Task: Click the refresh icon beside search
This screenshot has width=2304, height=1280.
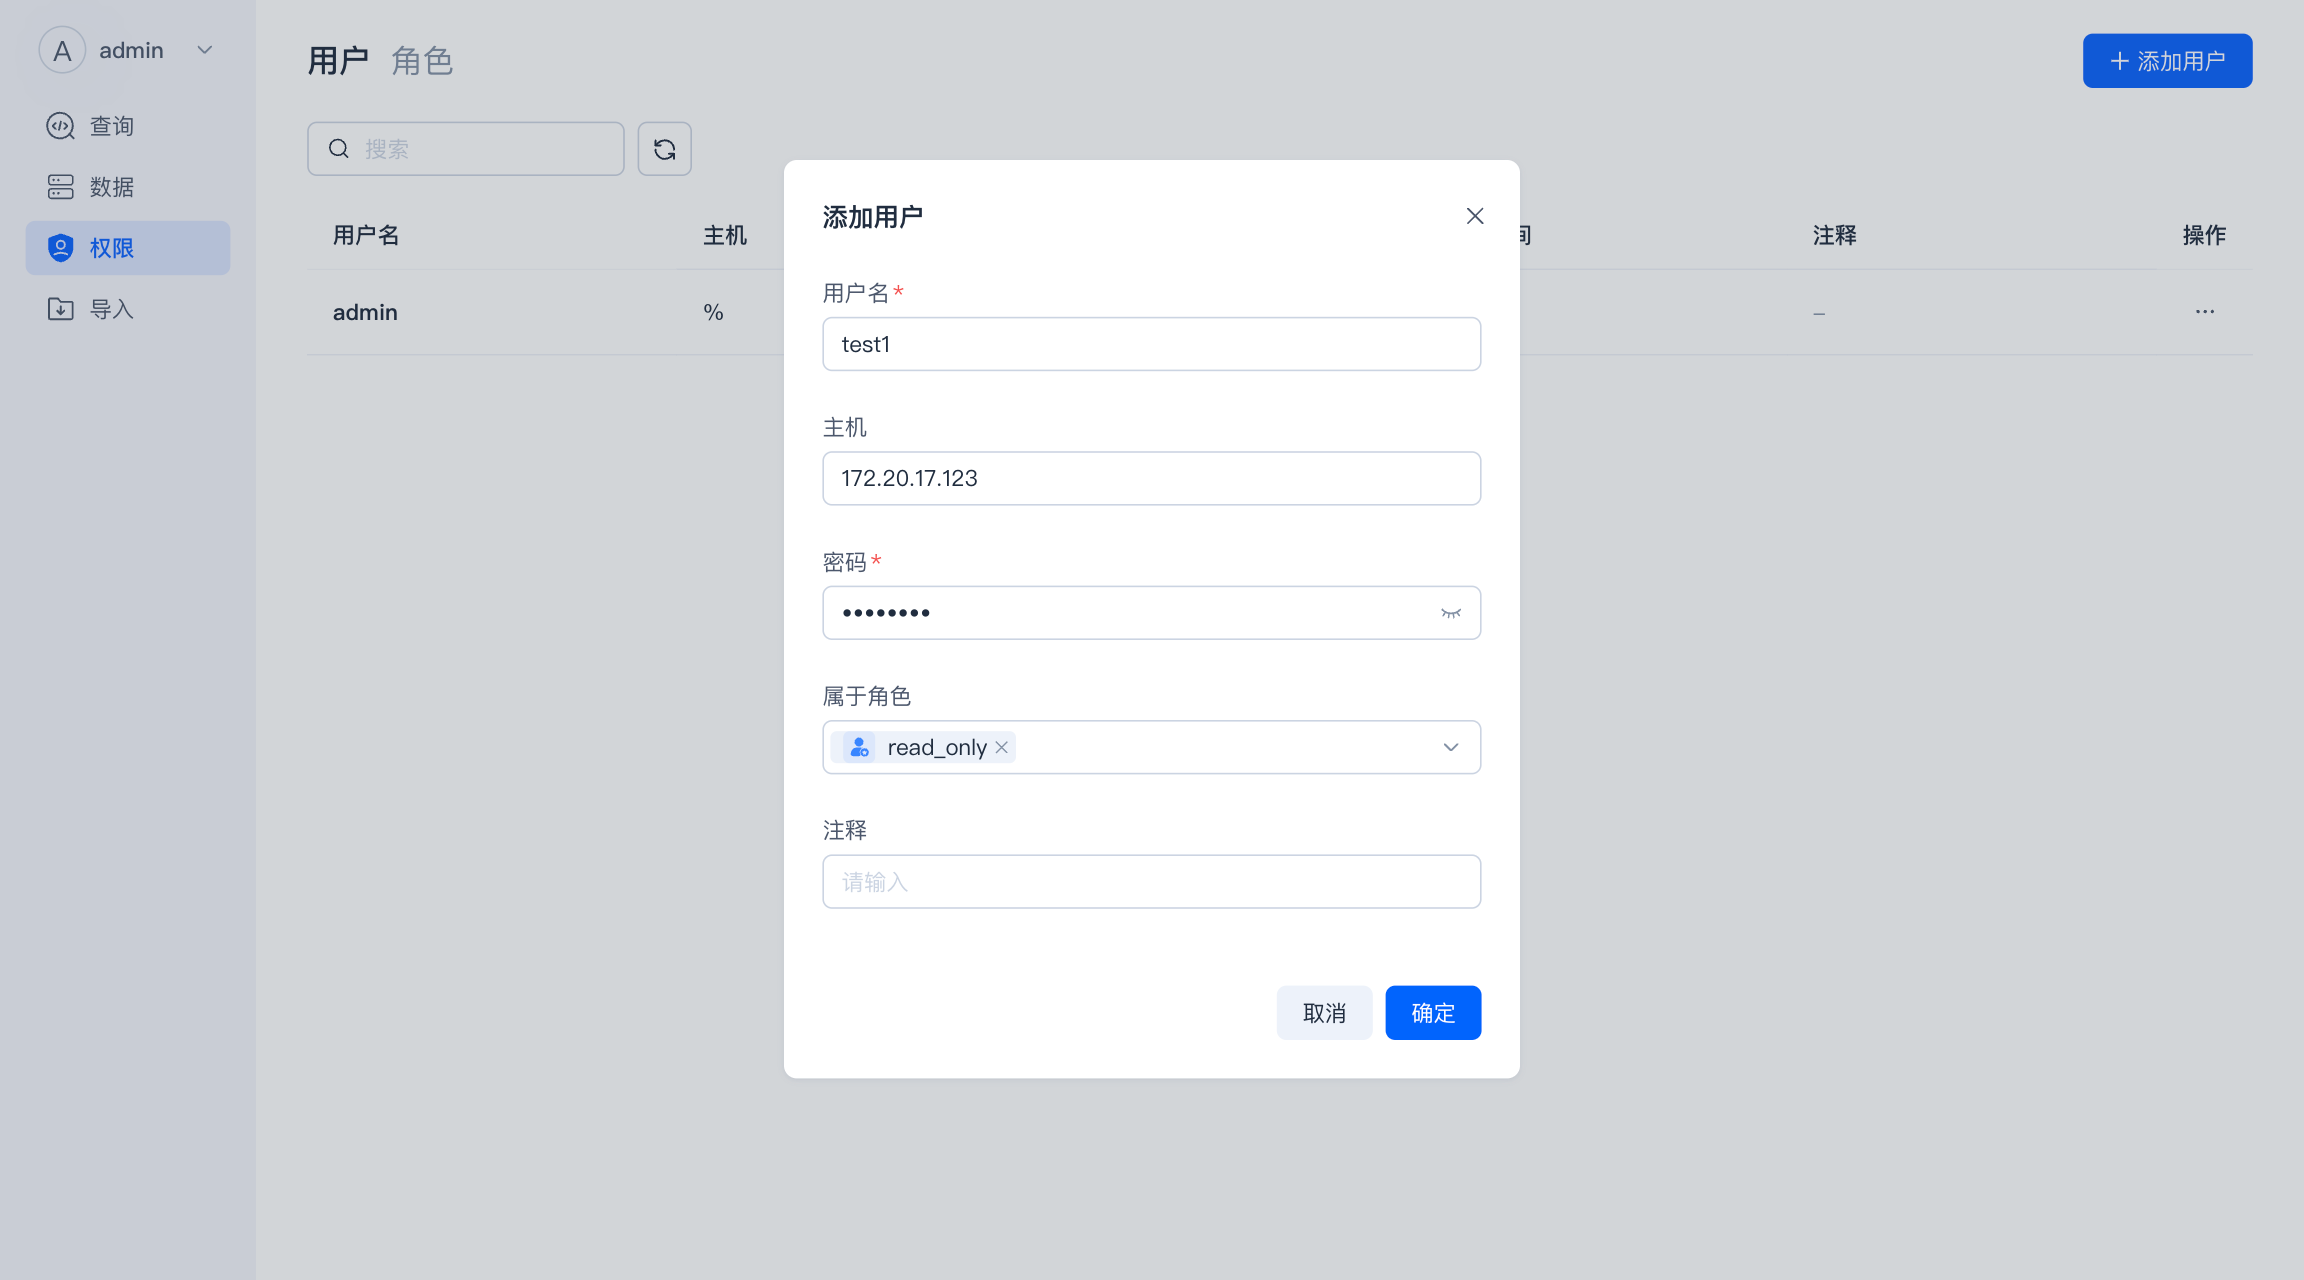Action: (x=664, y=149)
